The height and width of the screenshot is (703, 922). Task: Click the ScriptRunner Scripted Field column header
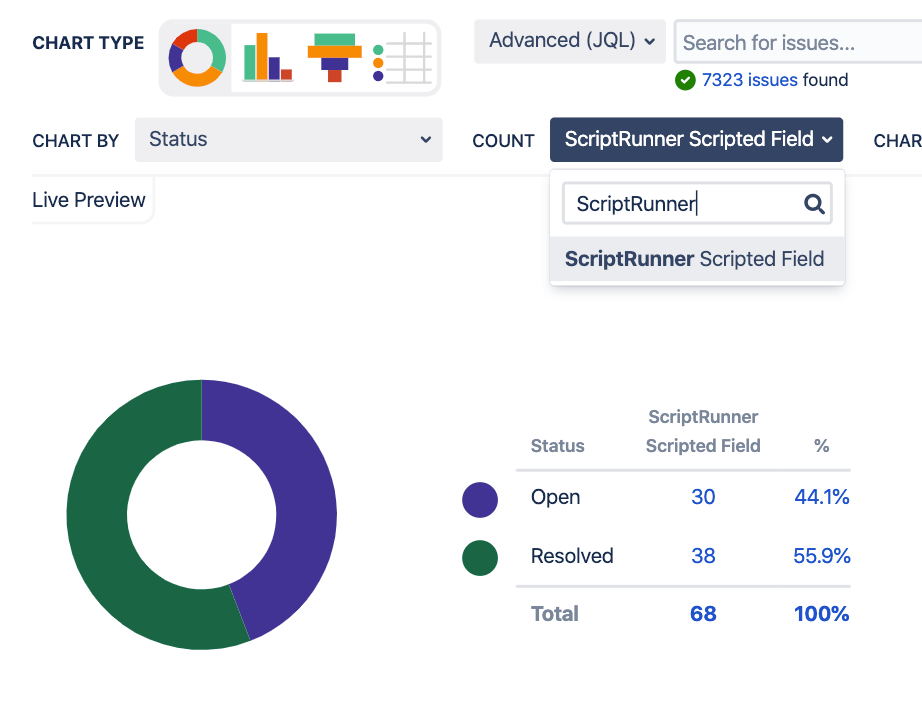coord(703,431)
